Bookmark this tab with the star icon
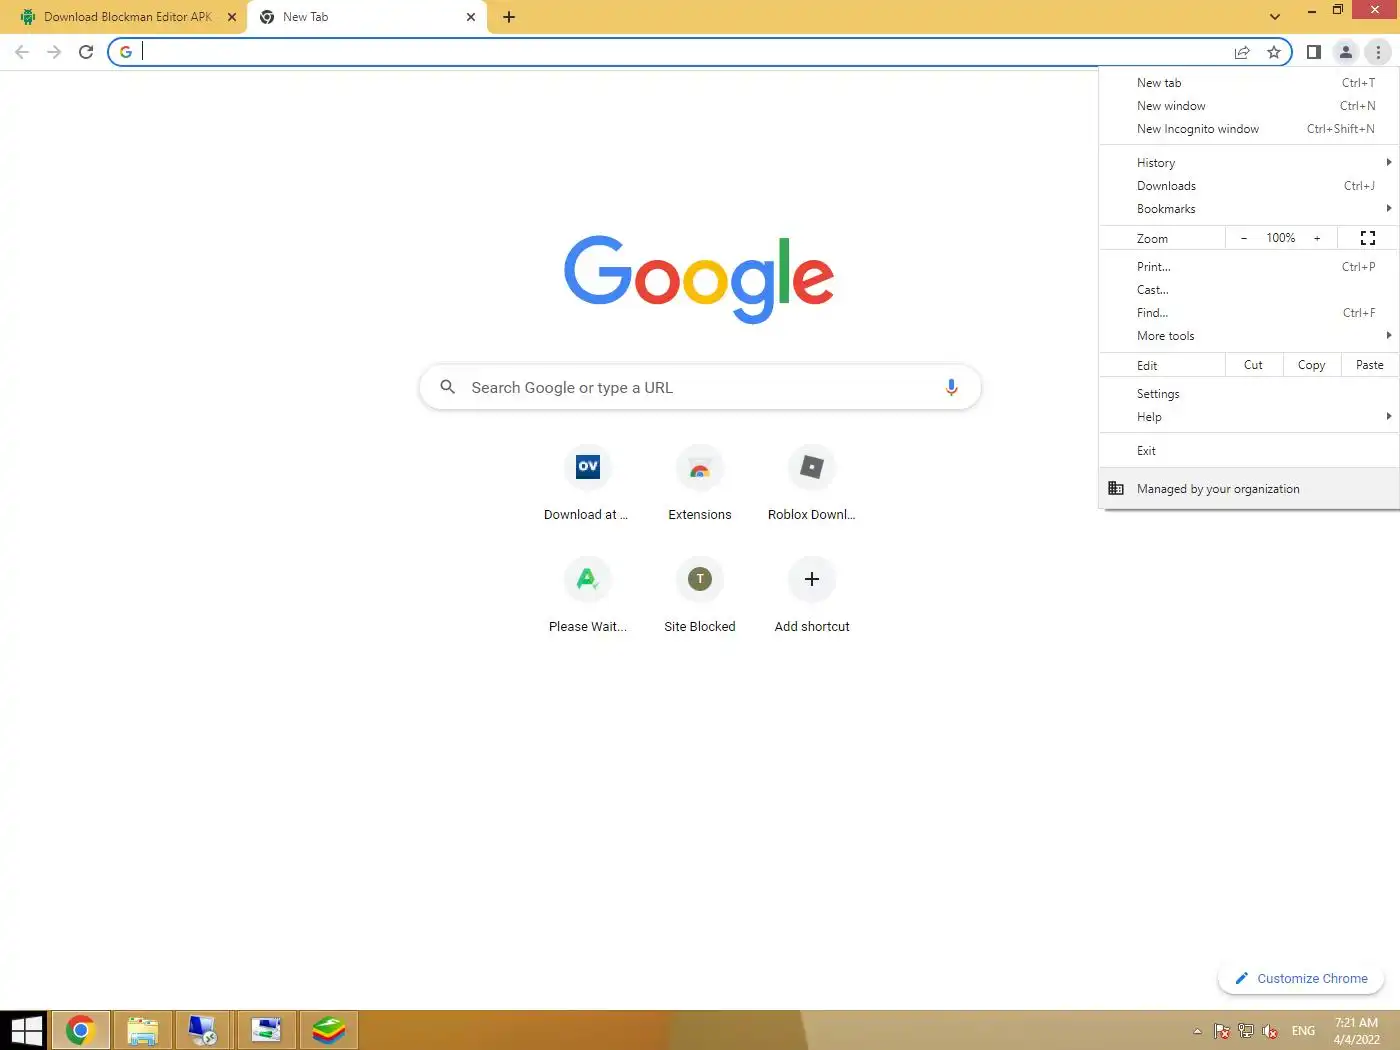The height and width of the screenshot is (1050, 1400). [x=1274, y=52]
